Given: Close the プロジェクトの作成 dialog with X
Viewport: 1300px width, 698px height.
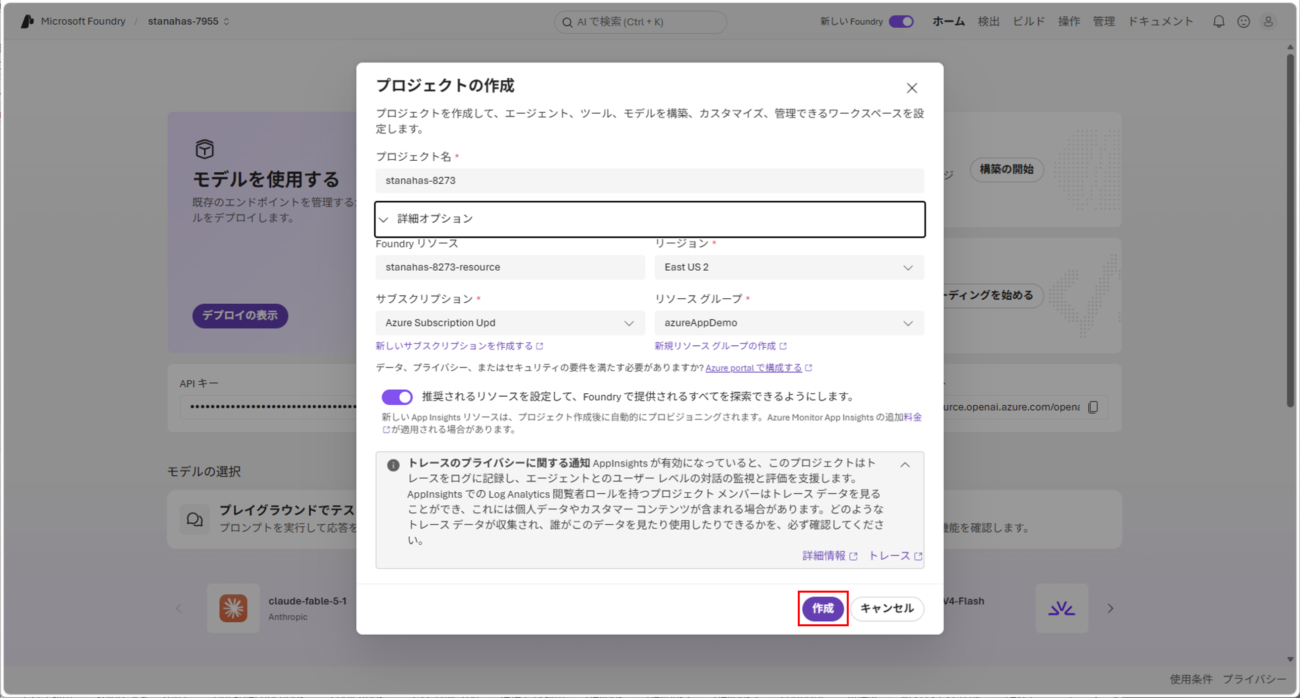Looking at the screenshot, I should (911, 88).
